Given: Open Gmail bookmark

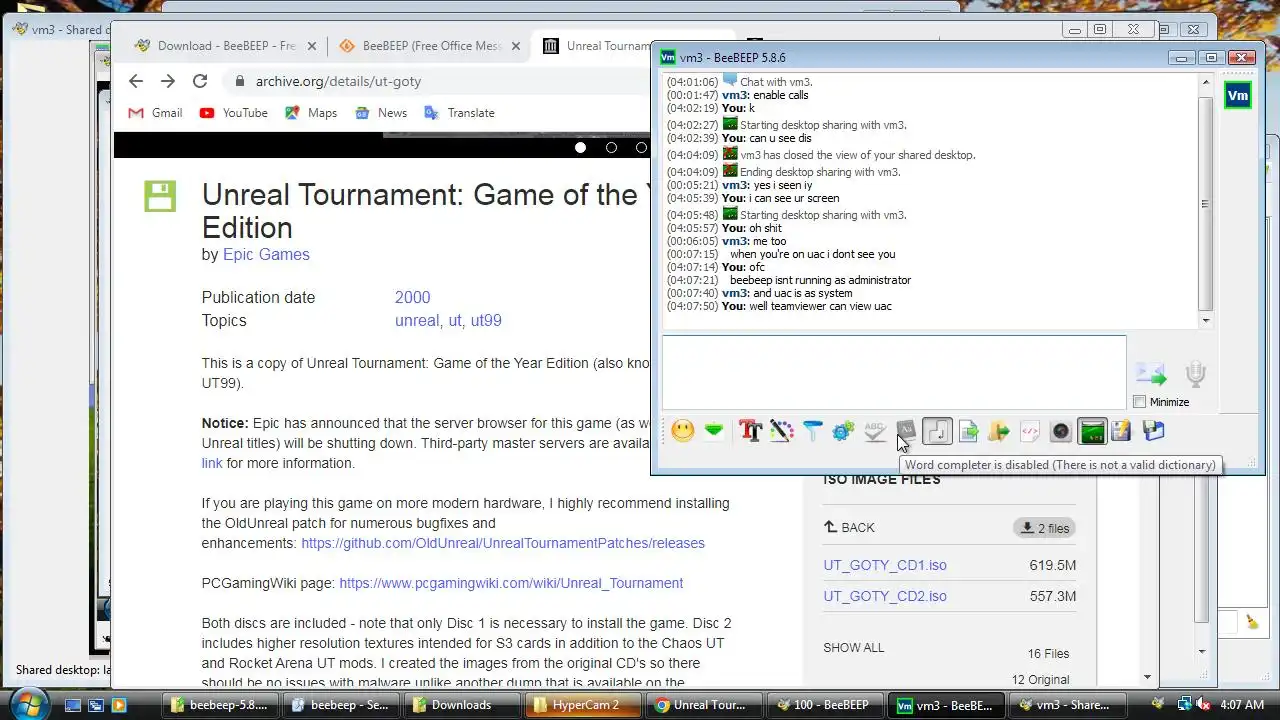Looking at the screenshot, I should pos(155,113).
